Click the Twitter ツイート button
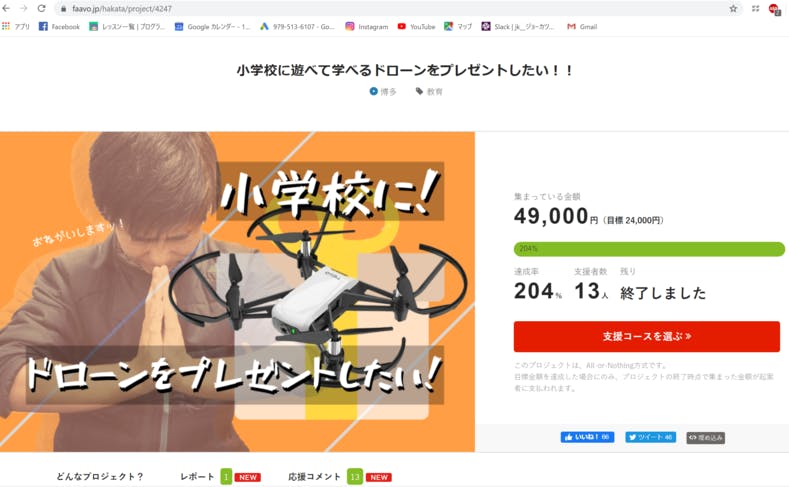Viewport: 789px width, 487px height. (651, 437)
